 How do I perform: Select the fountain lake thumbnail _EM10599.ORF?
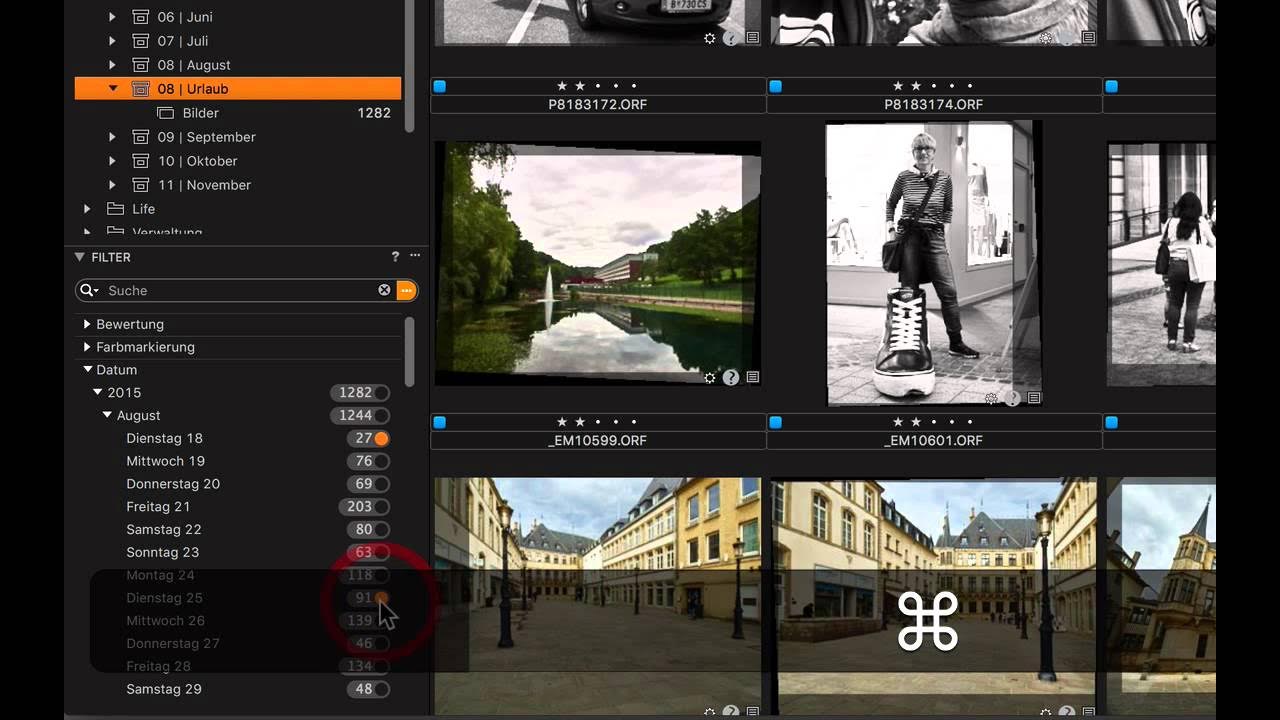[x=598, y=263]
